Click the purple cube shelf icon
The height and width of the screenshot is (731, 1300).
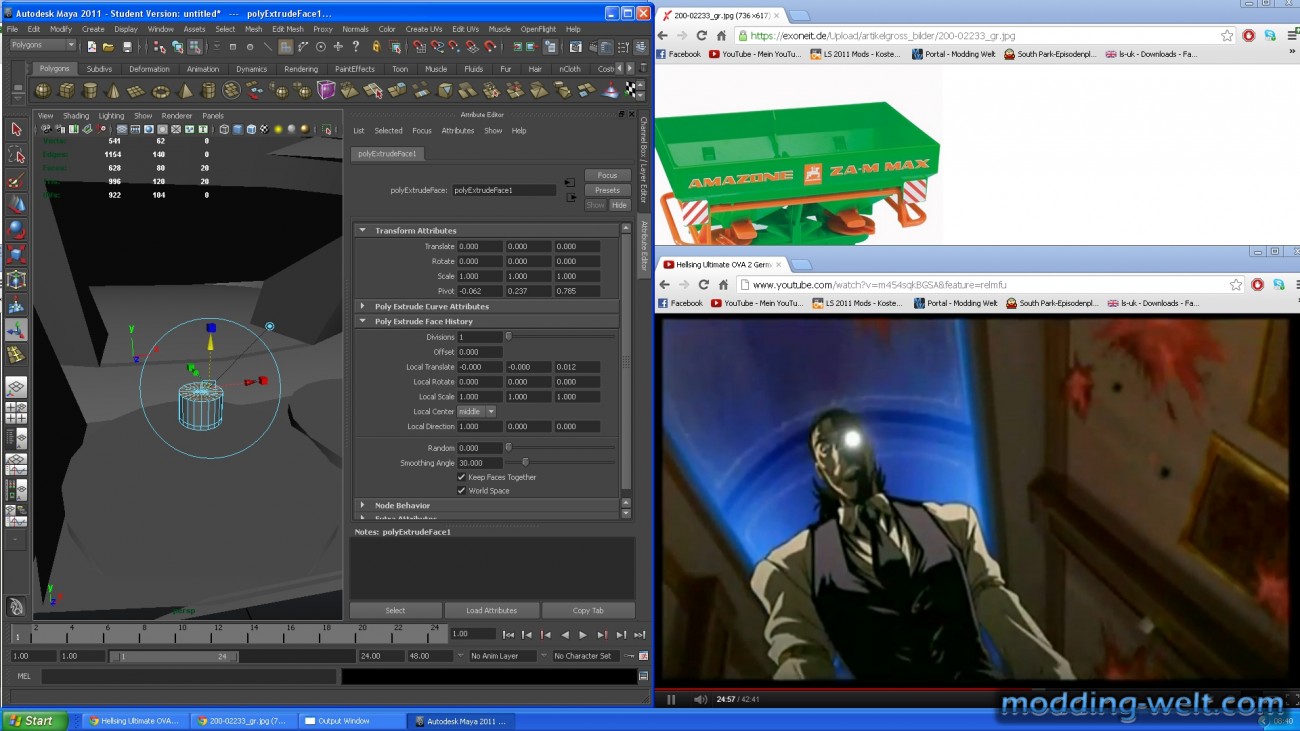[326, 91]
